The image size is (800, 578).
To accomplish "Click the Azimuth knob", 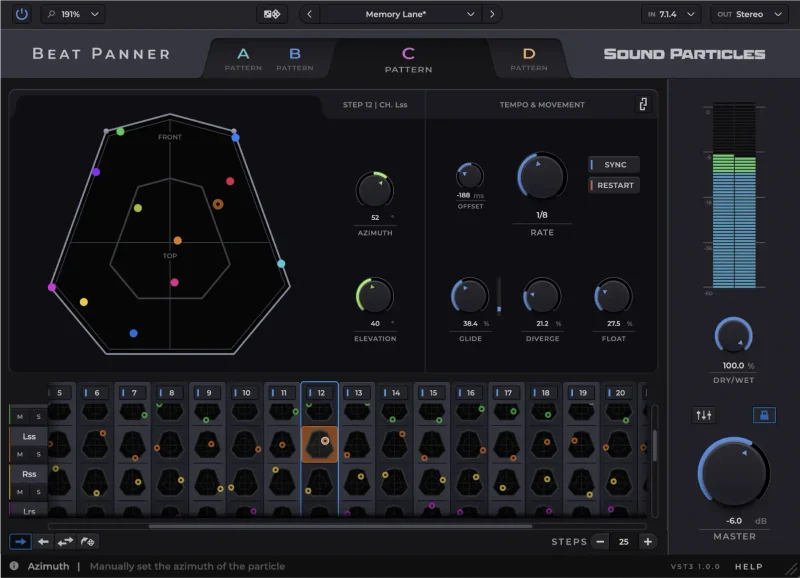I will [374, 190].
